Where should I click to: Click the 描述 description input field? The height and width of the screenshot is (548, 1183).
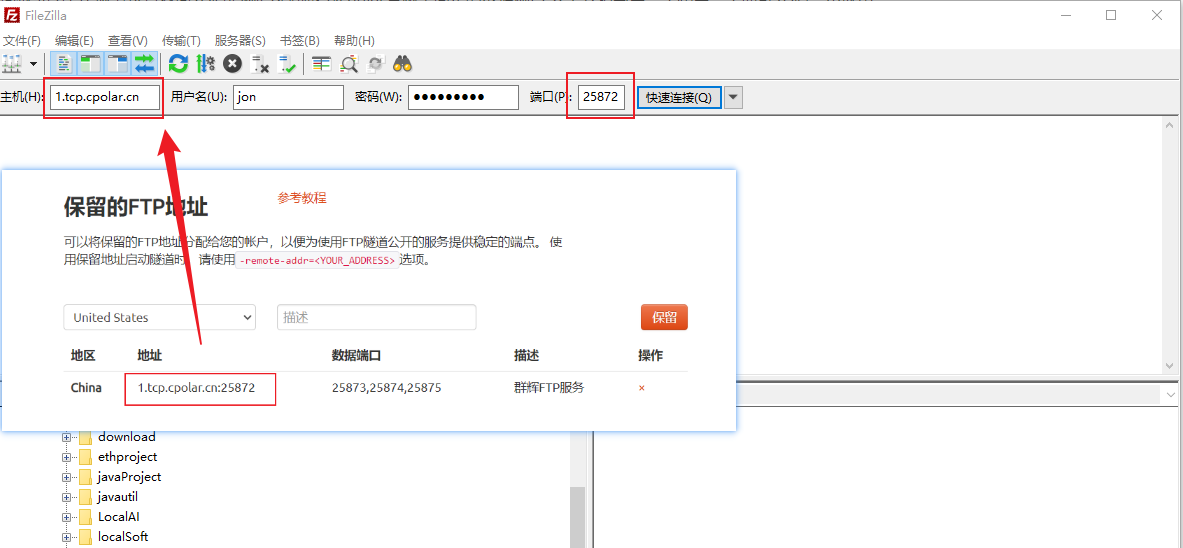(x=376, y=318)
